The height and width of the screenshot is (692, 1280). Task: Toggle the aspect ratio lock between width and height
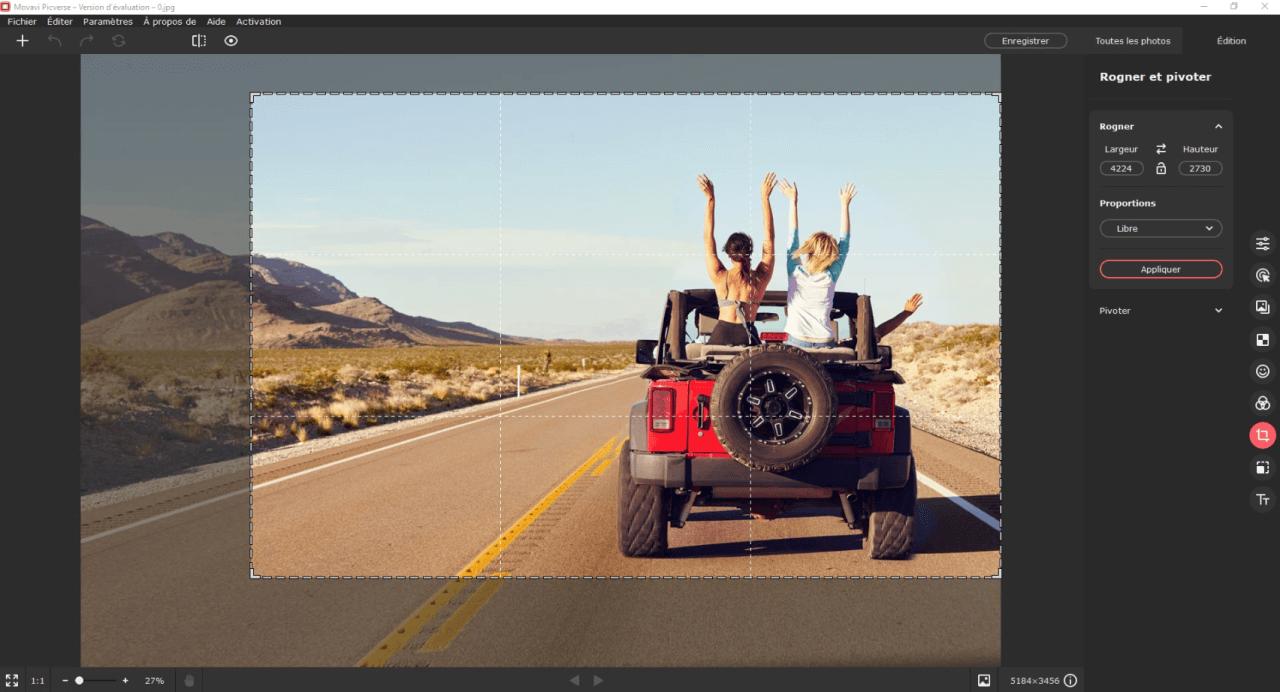tap(1160, 168)
